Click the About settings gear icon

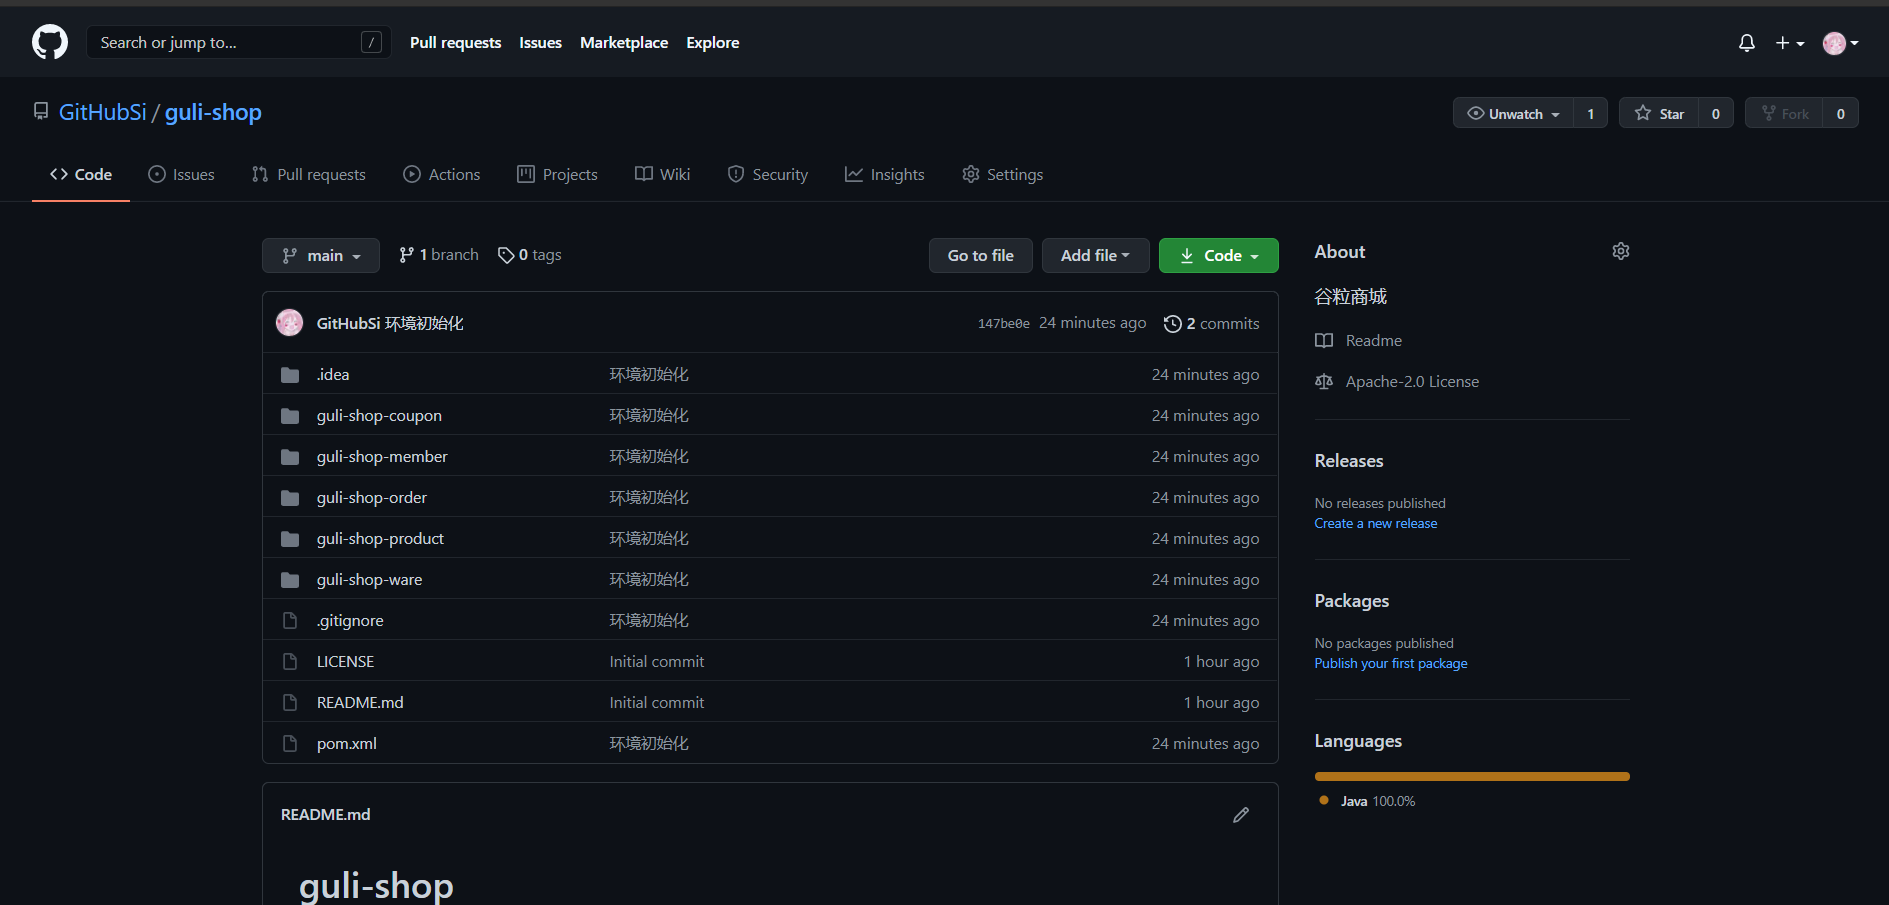[x=1621, y=251]
